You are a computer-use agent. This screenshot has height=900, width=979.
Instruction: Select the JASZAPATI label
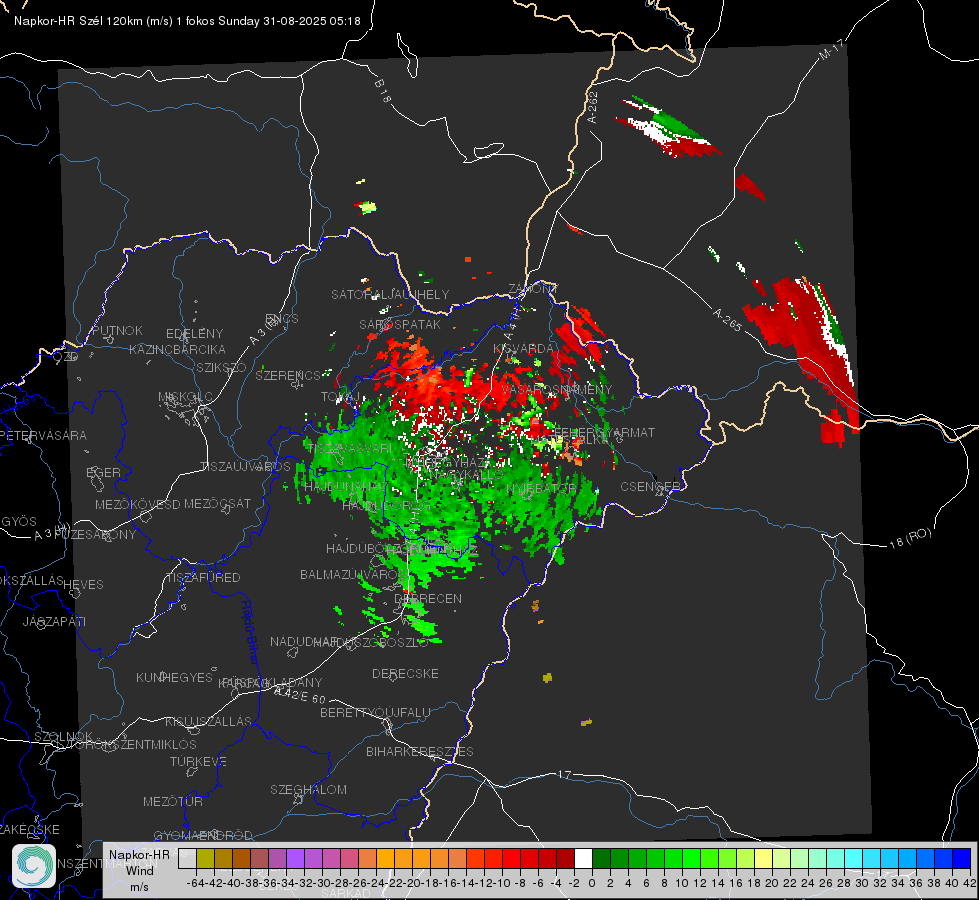[54, 621]
